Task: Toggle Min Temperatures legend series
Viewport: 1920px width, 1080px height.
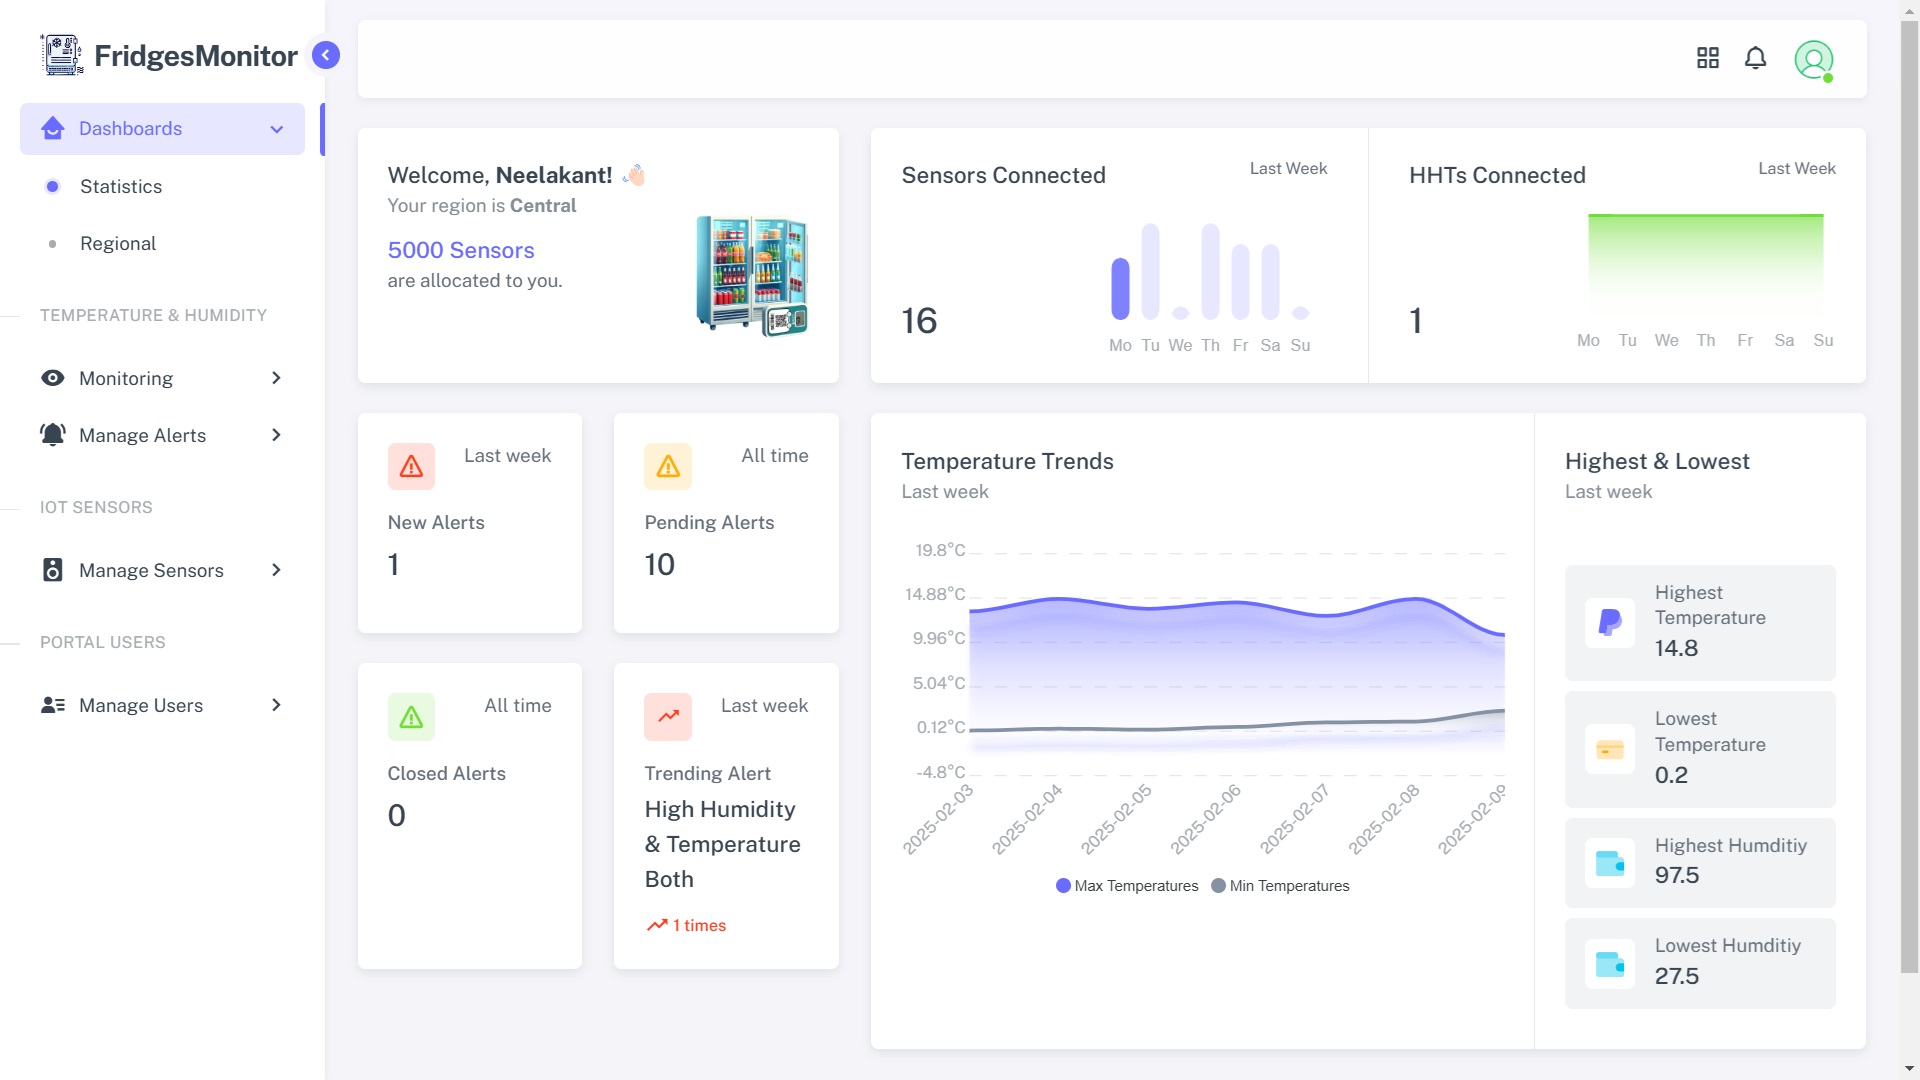Action: tap(1280, 886)
